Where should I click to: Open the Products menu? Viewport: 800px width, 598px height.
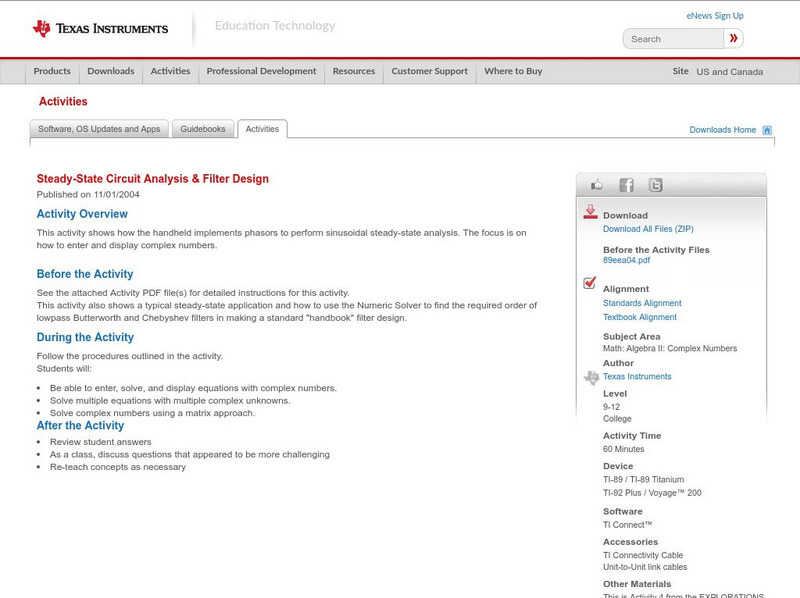pyautogui.click(x=52, y=71)
